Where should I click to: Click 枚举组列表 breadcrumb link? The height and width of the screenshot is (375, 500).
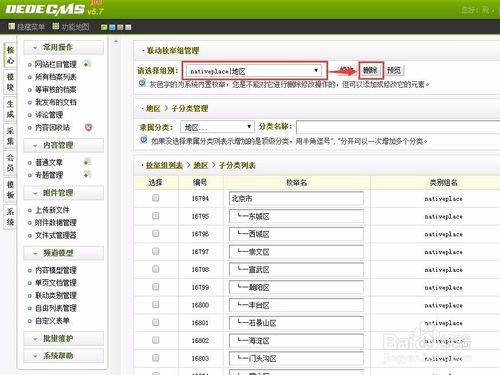click(164, 165)
